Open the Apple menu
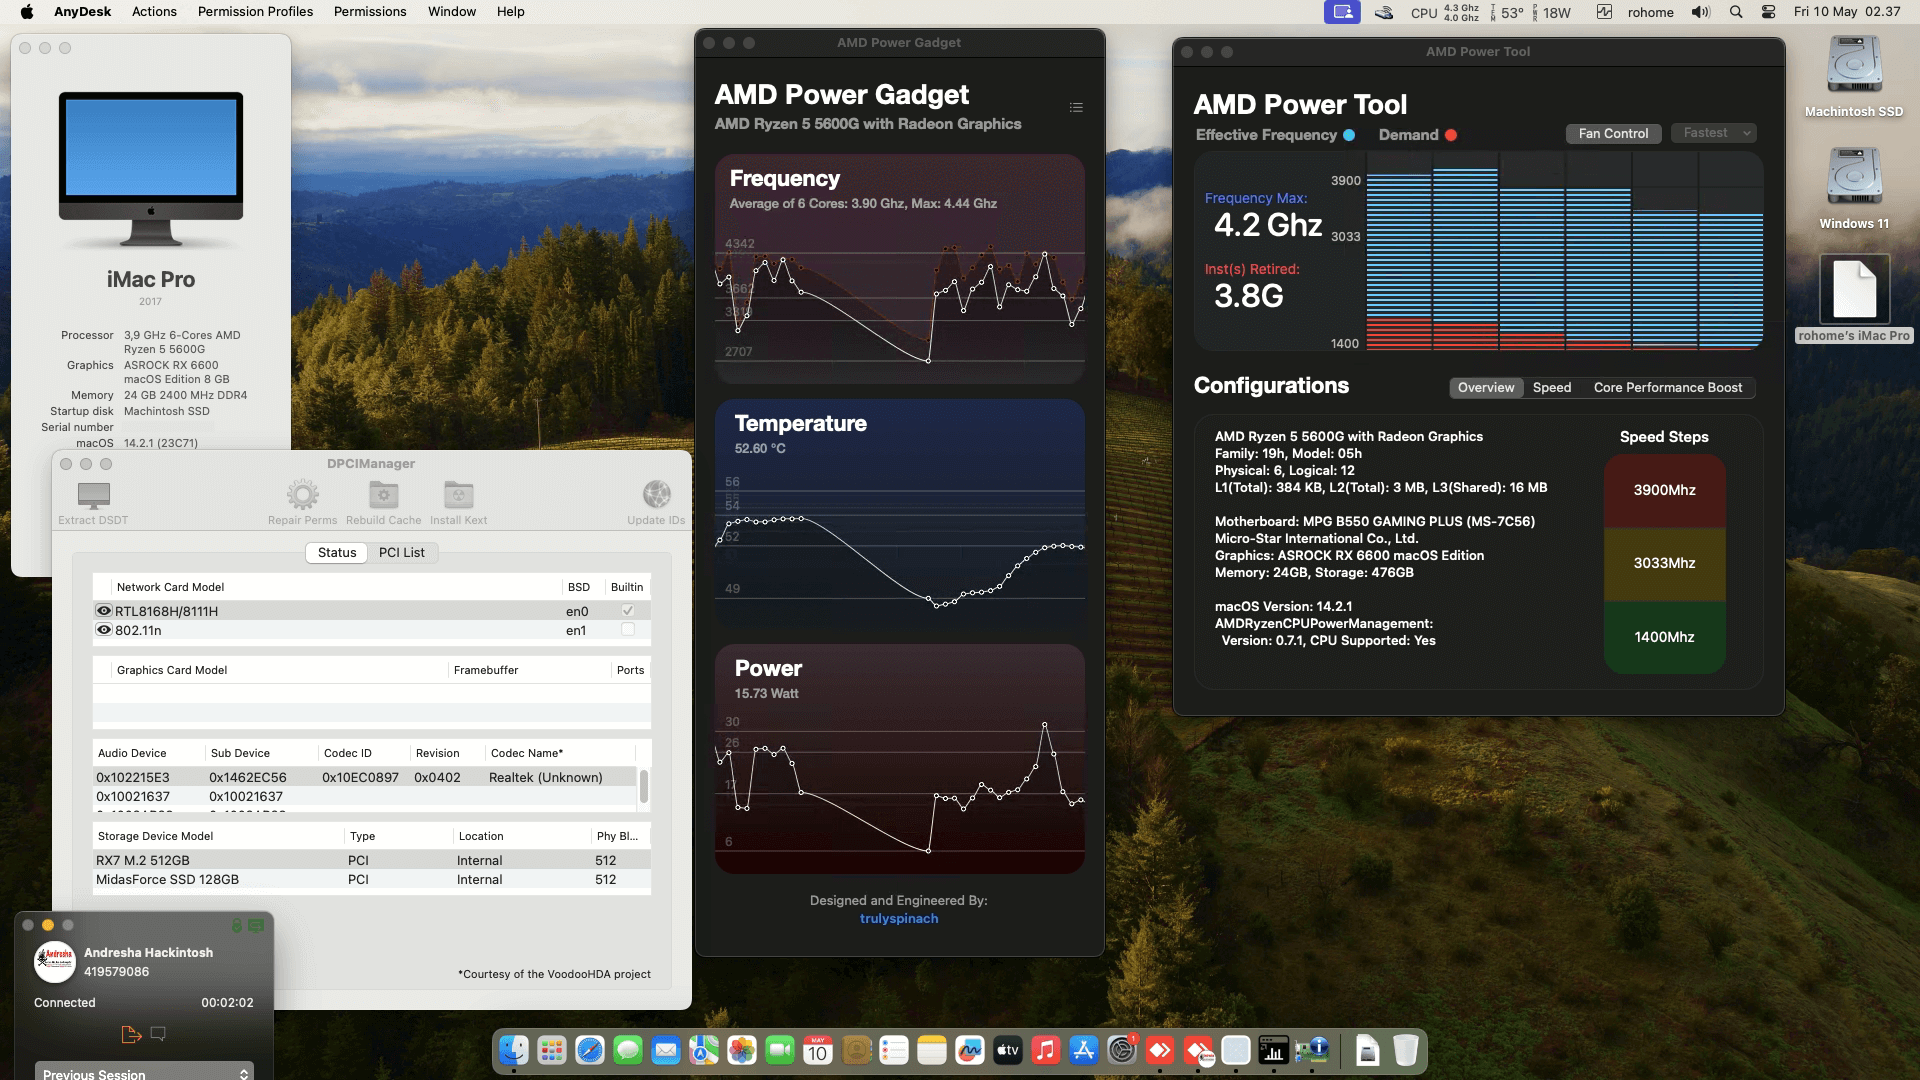This screenshot has height=1080, width=1920. (26, 12)
